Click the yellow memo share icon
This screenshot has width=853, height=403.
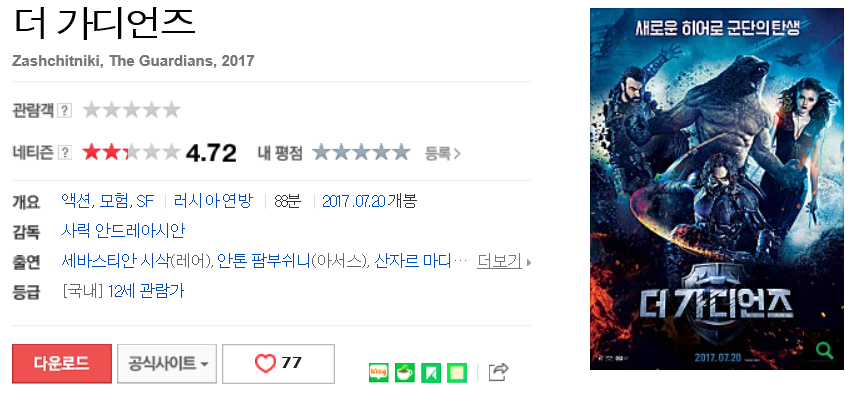(457, 373)
